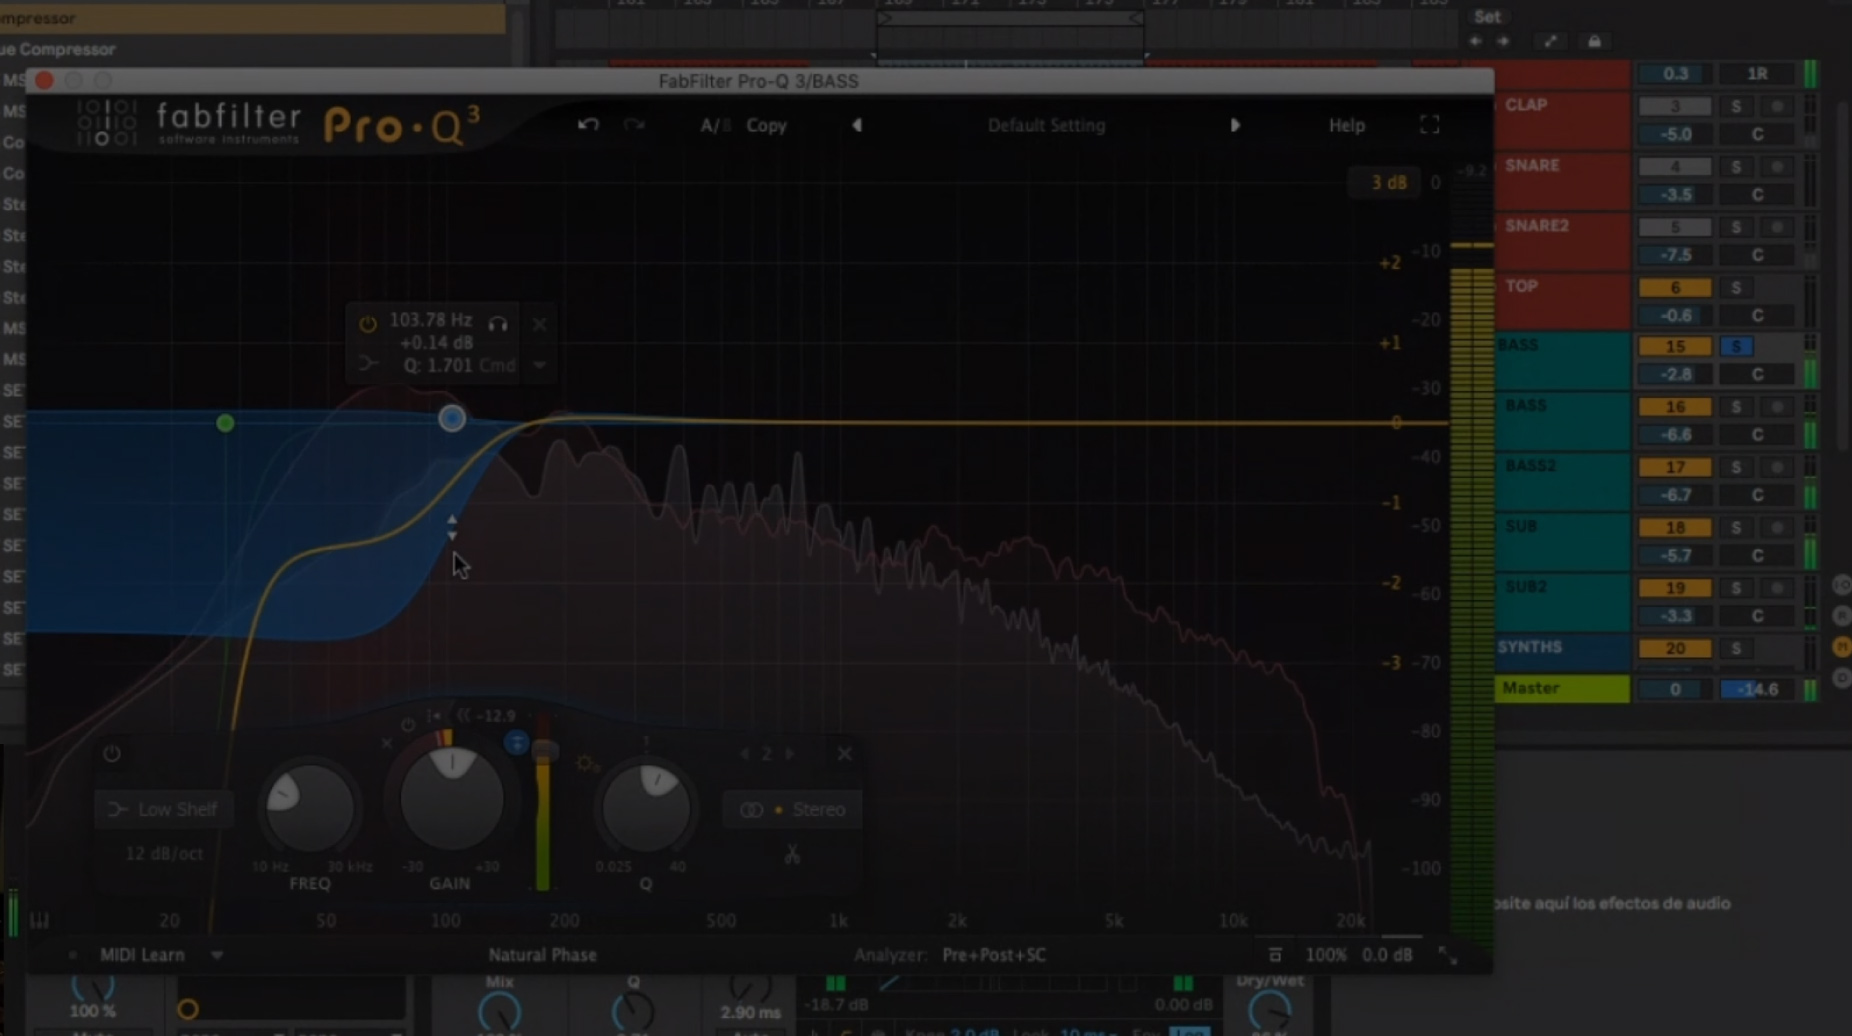Expand the band popup dropdown arrow
Viewport: 1852px width, 1036px height.
[540, 365]
